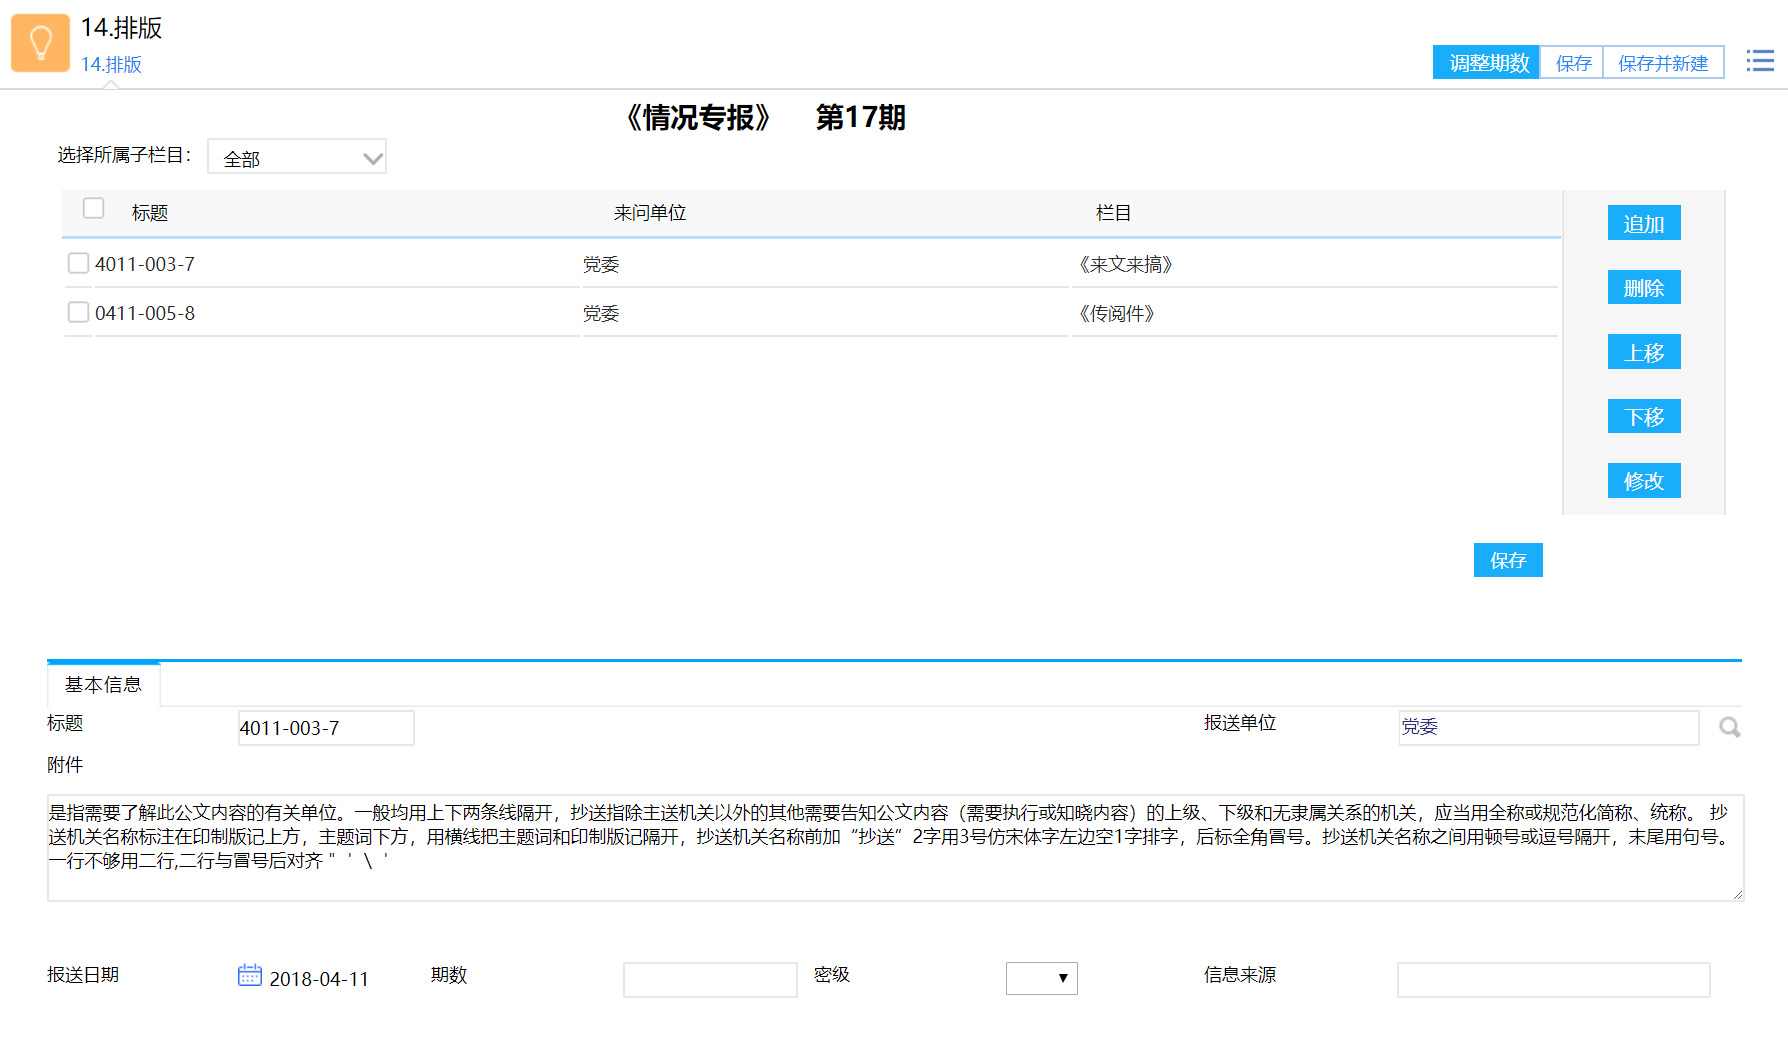Open the list menu icon at top right
Viewport: 1788px width, 1043px height.
1760,61
